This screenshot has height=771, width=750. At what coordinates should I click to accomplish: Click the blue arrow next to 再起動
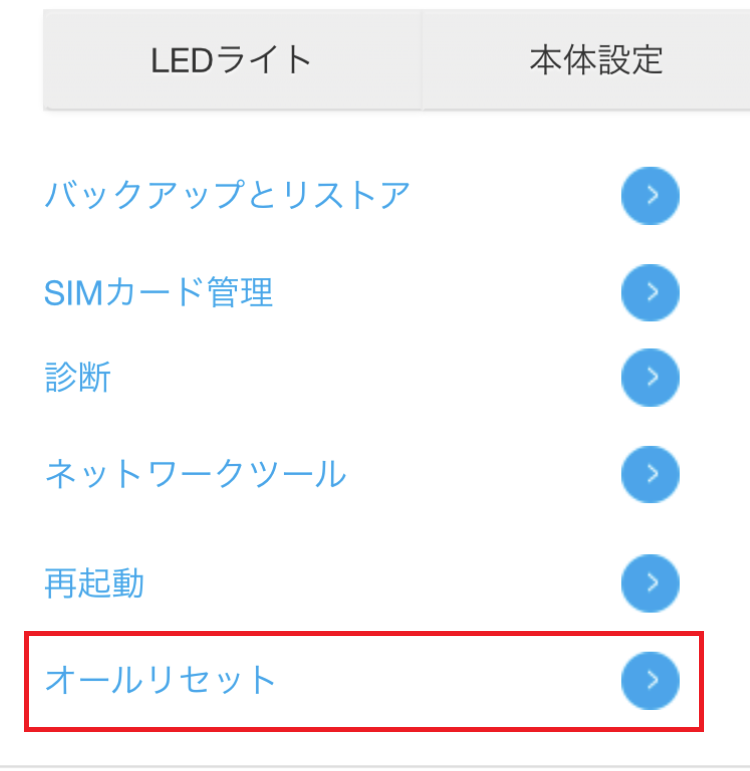point(650,583)
